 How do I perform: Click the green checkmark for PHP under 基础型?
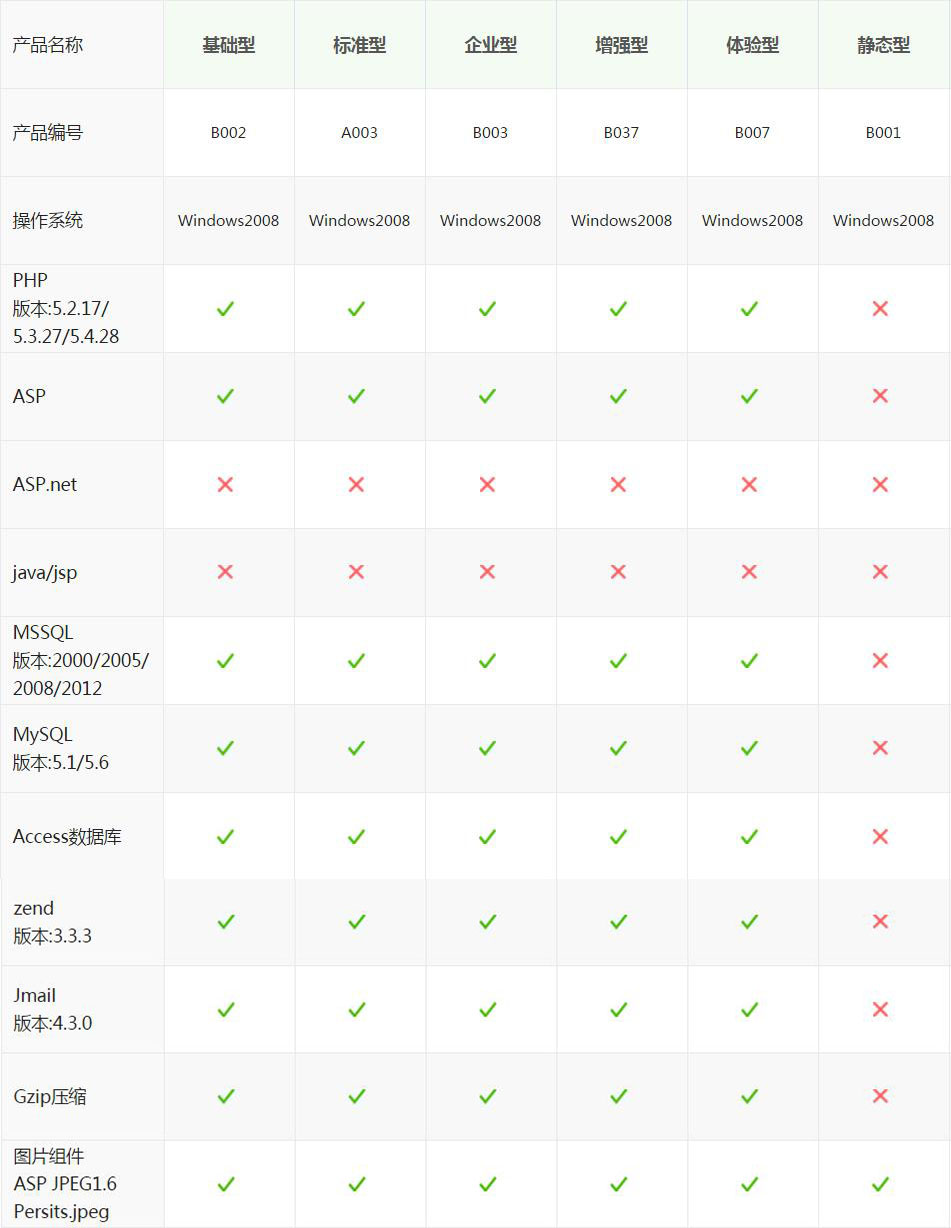tap(225, 309)
